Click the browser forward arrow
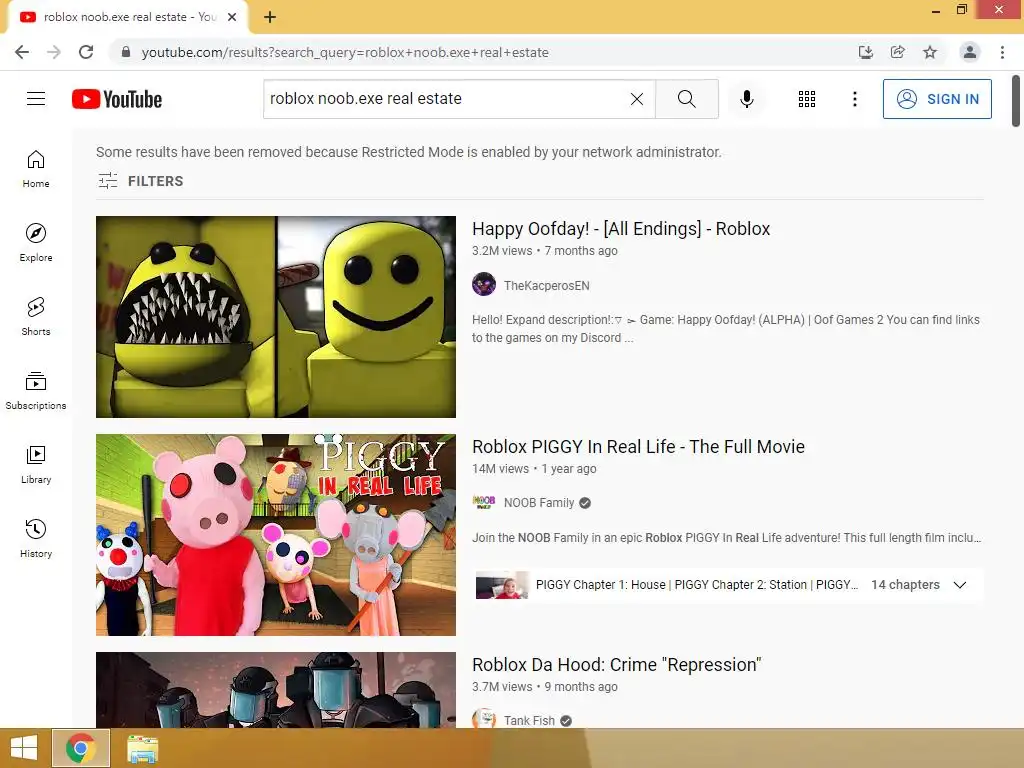 pyautogui.click(x=54, y=52)
